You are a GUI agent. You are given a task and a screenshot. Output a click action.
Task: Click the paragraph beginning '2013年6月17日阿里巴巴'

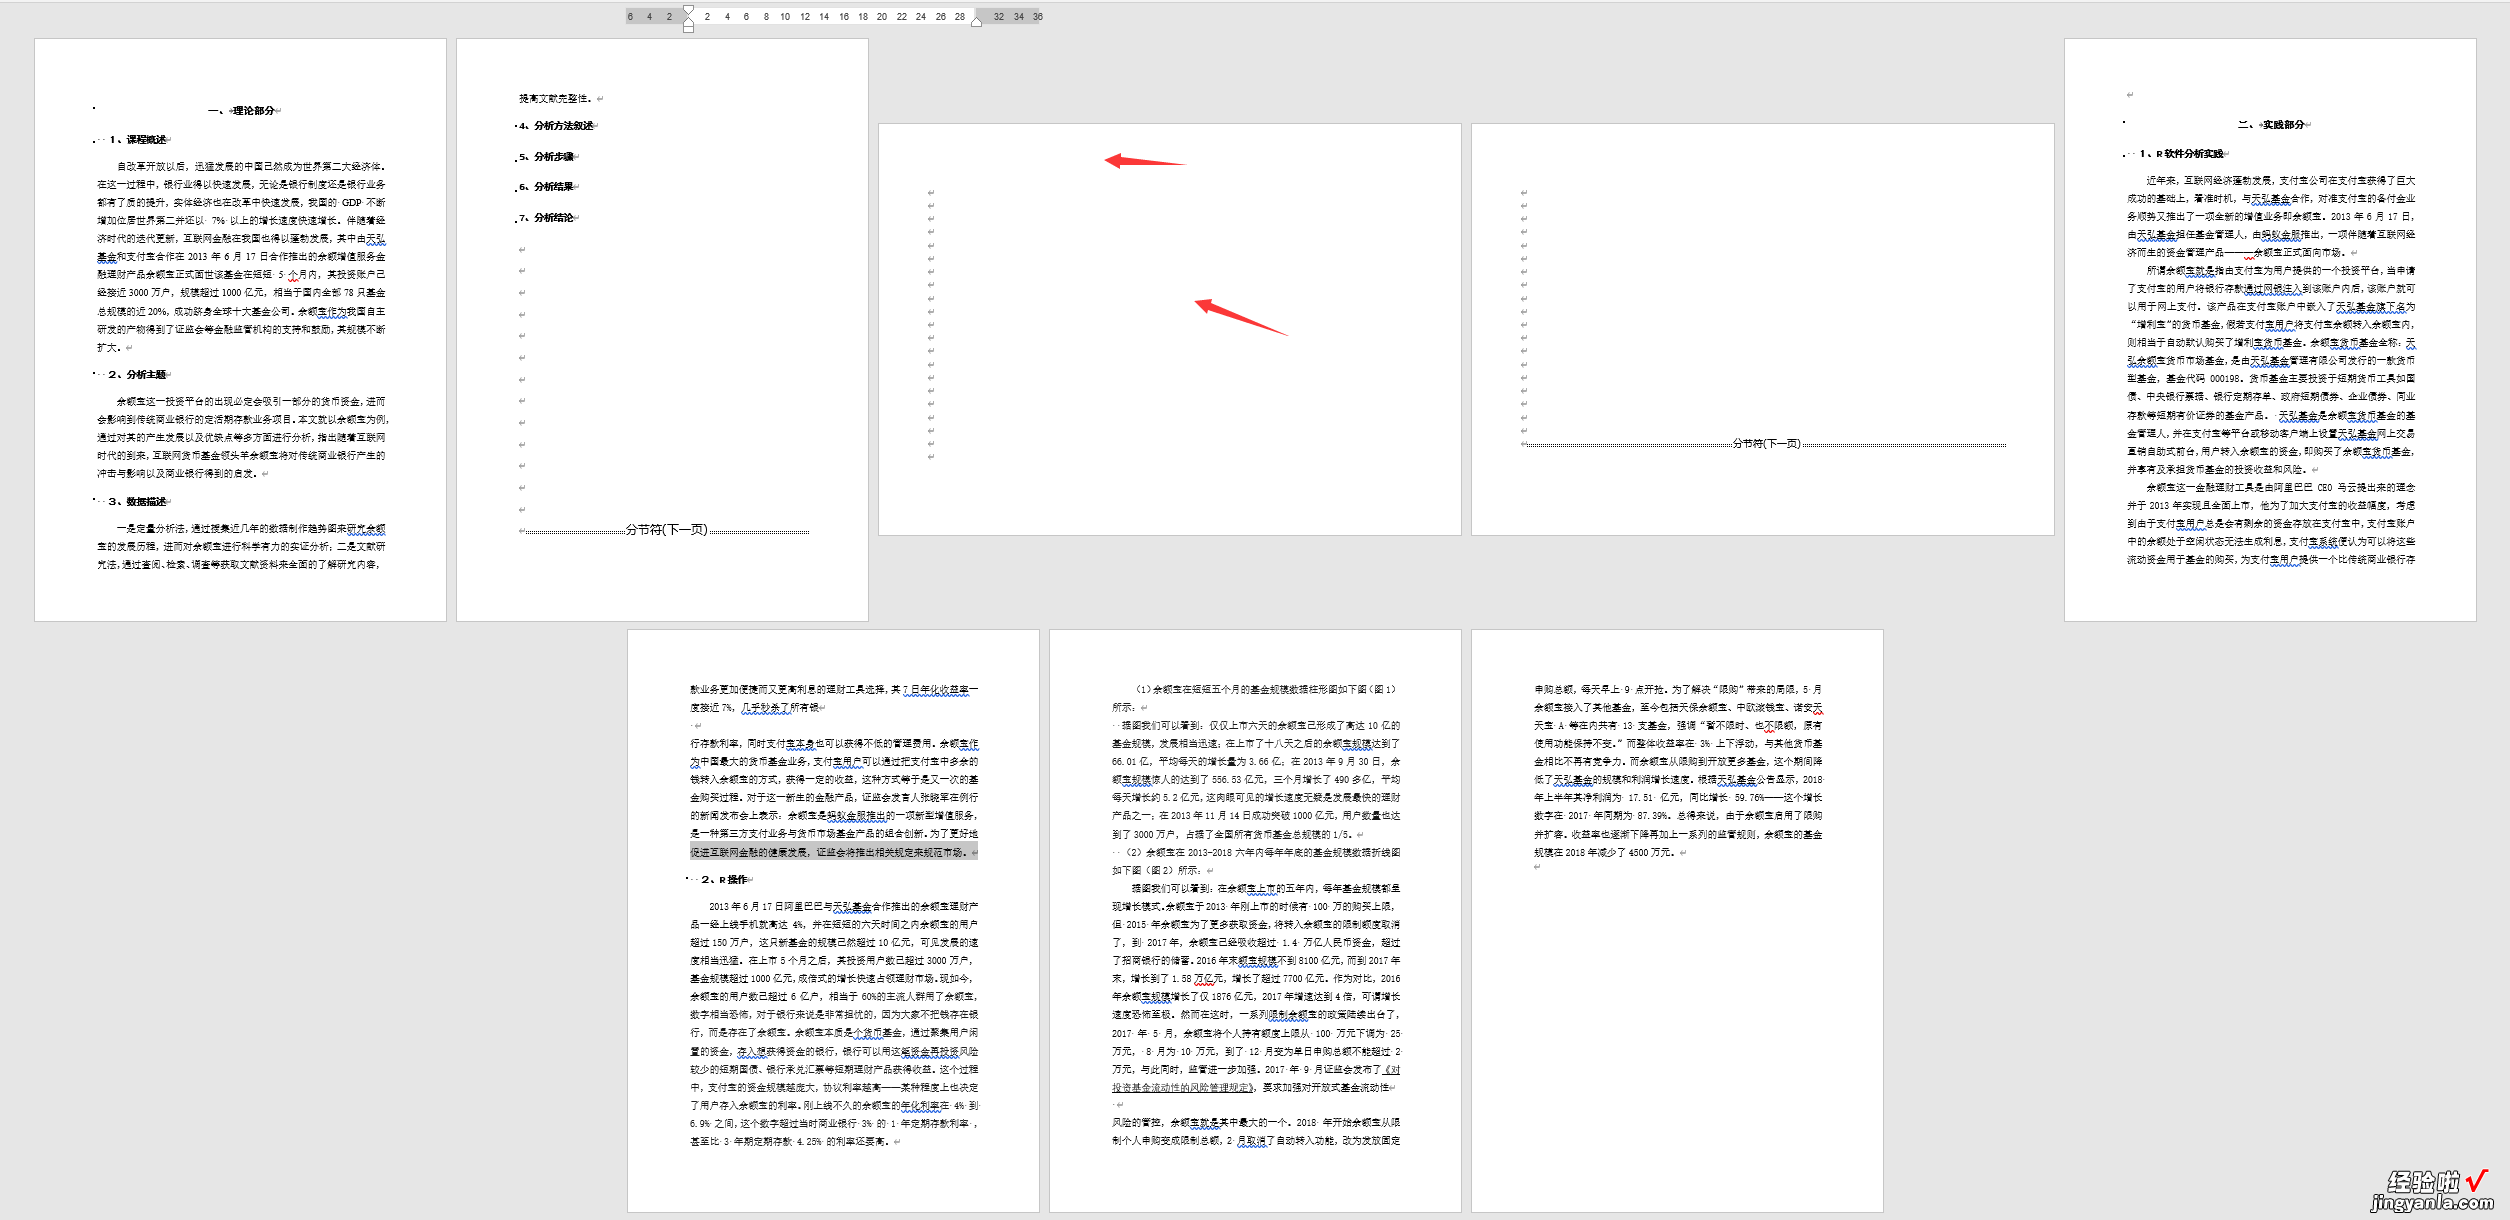[x=834, y=1024]
